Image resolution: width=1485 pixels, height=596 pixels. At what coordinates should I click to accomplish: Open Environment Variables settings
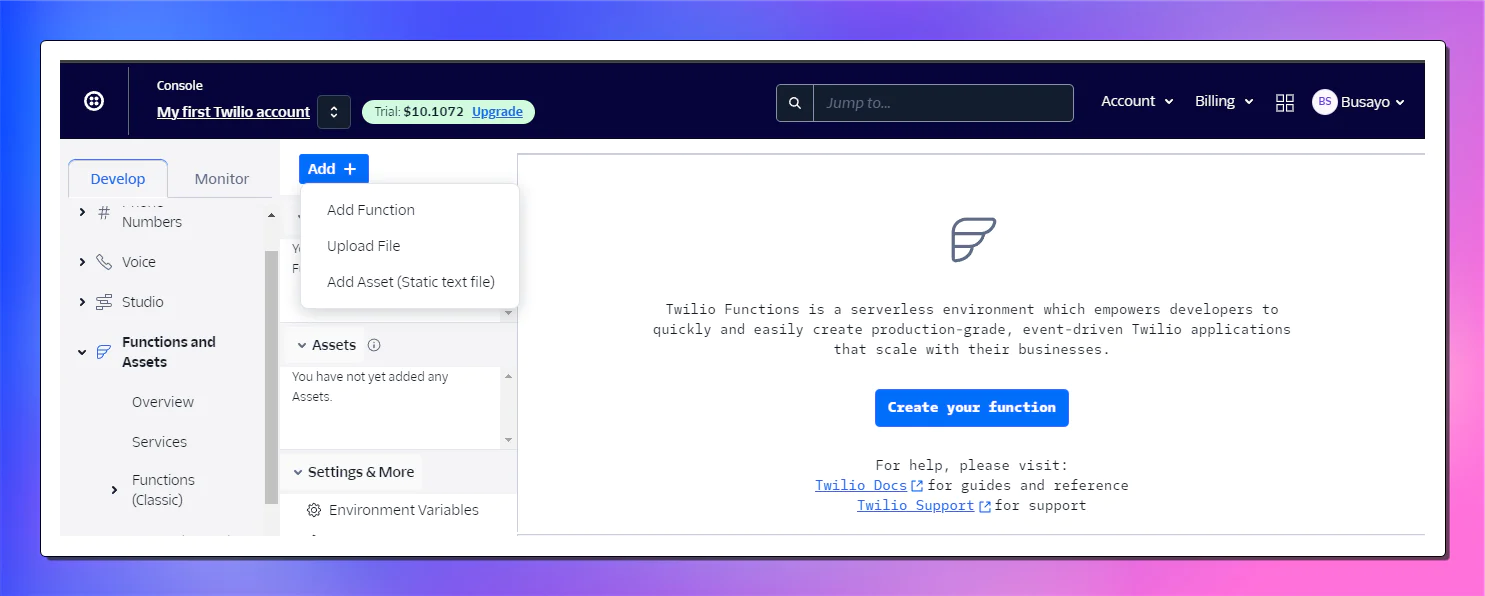coord(404,510)
